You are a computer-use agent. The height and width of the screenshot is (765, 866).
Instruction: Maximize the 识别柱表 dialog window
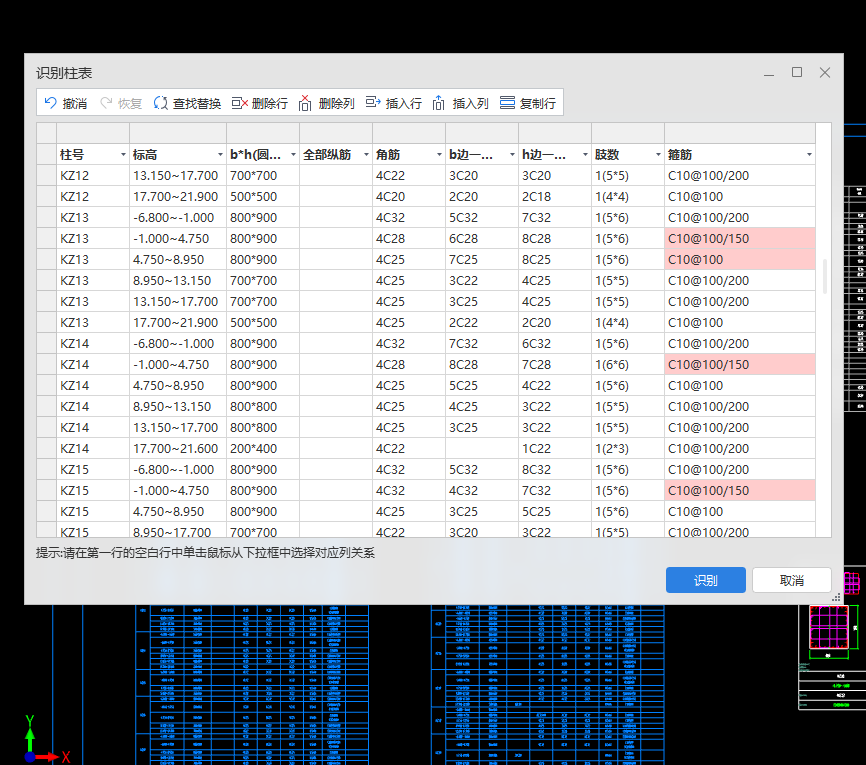(x=797, y=73)
